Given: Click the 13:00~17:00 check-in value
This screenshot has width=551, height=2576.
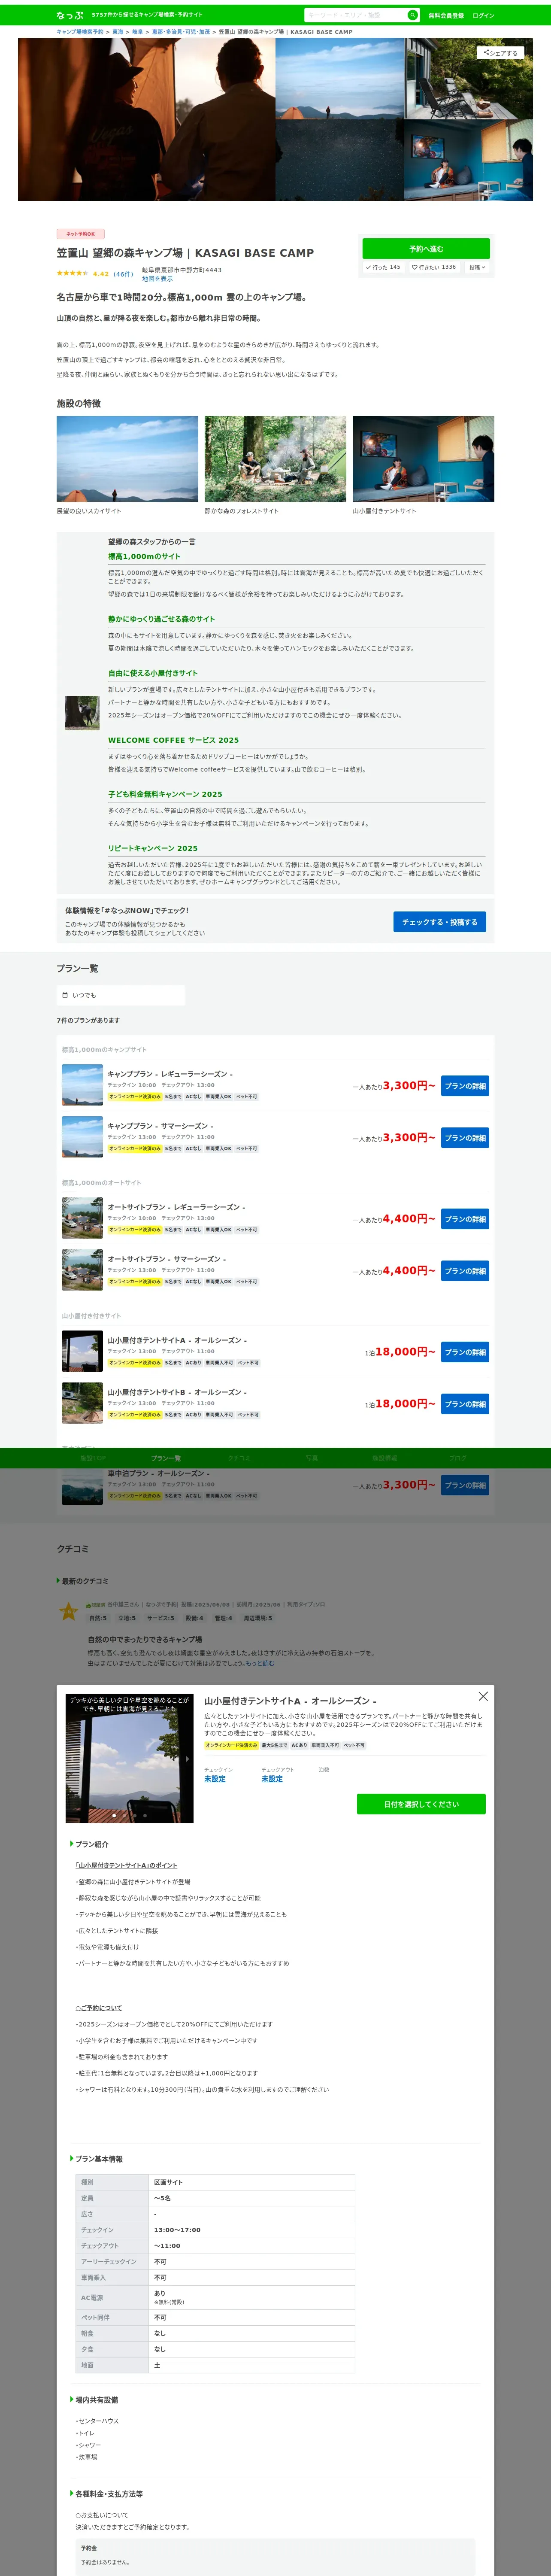Looking at the screenshot, I should [x=177, y=2229].
